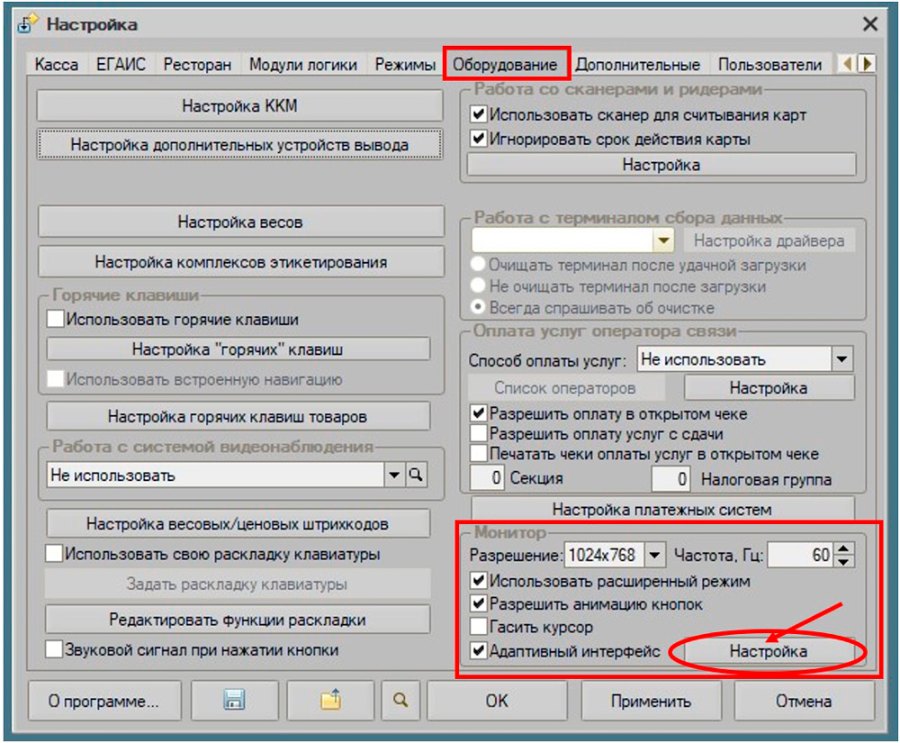Open the monitor 'Разрешение' dropdown

654,555
